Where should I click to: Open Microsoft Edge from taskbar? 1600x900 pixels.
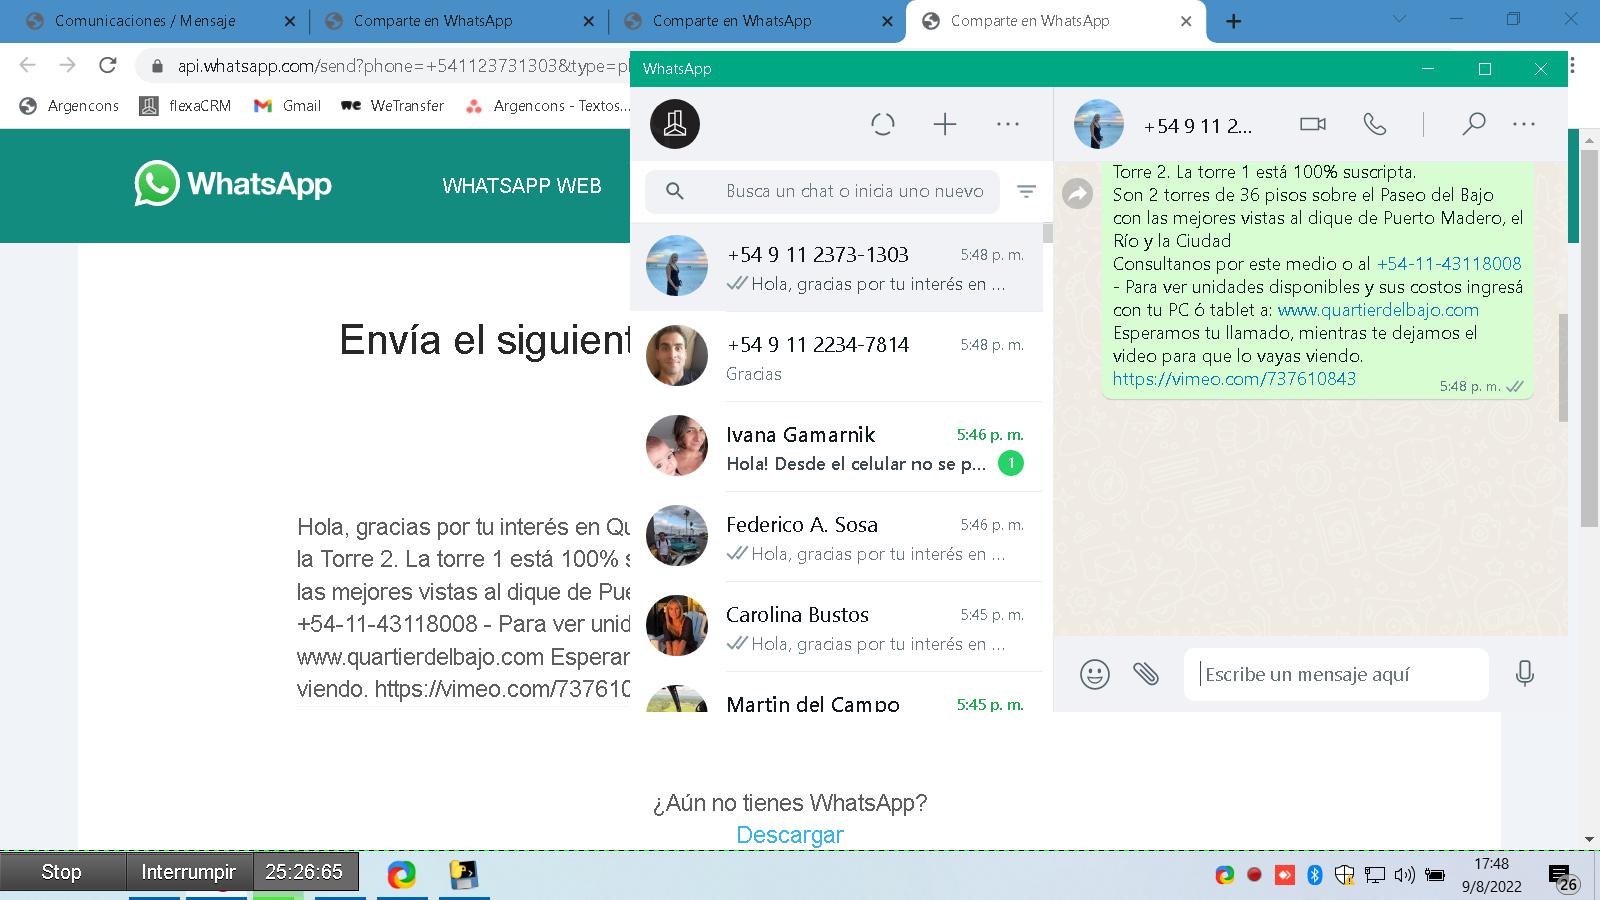point(402,875)
